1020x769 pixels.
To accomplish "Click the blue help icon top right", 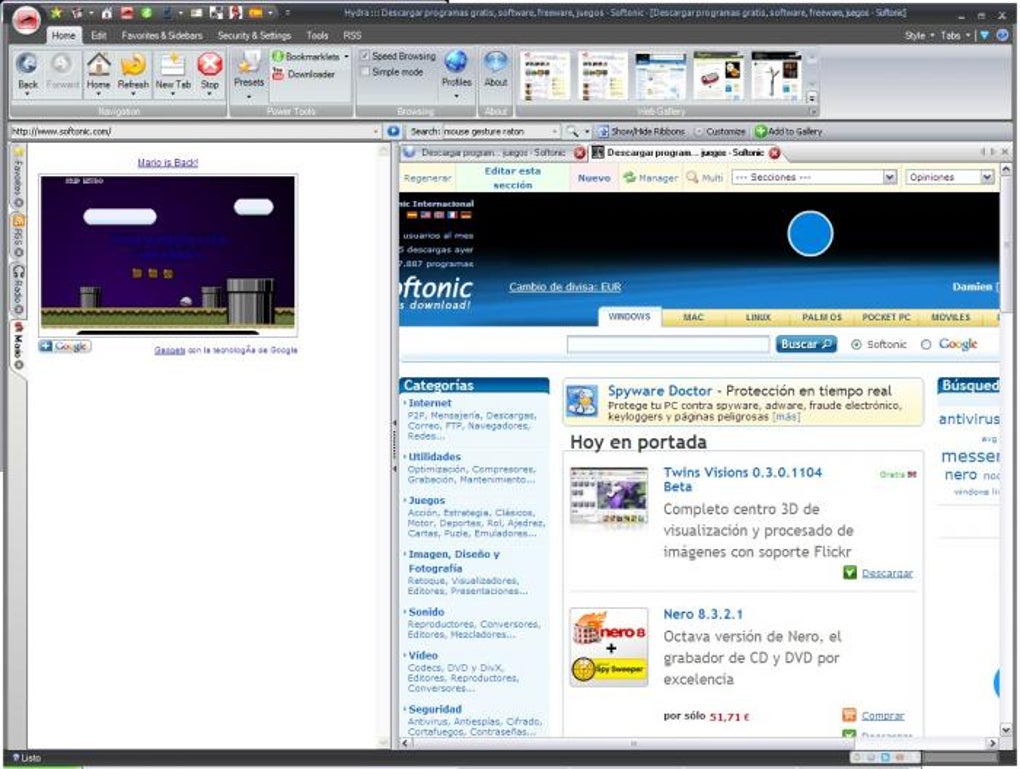I will pos(1004,35).
